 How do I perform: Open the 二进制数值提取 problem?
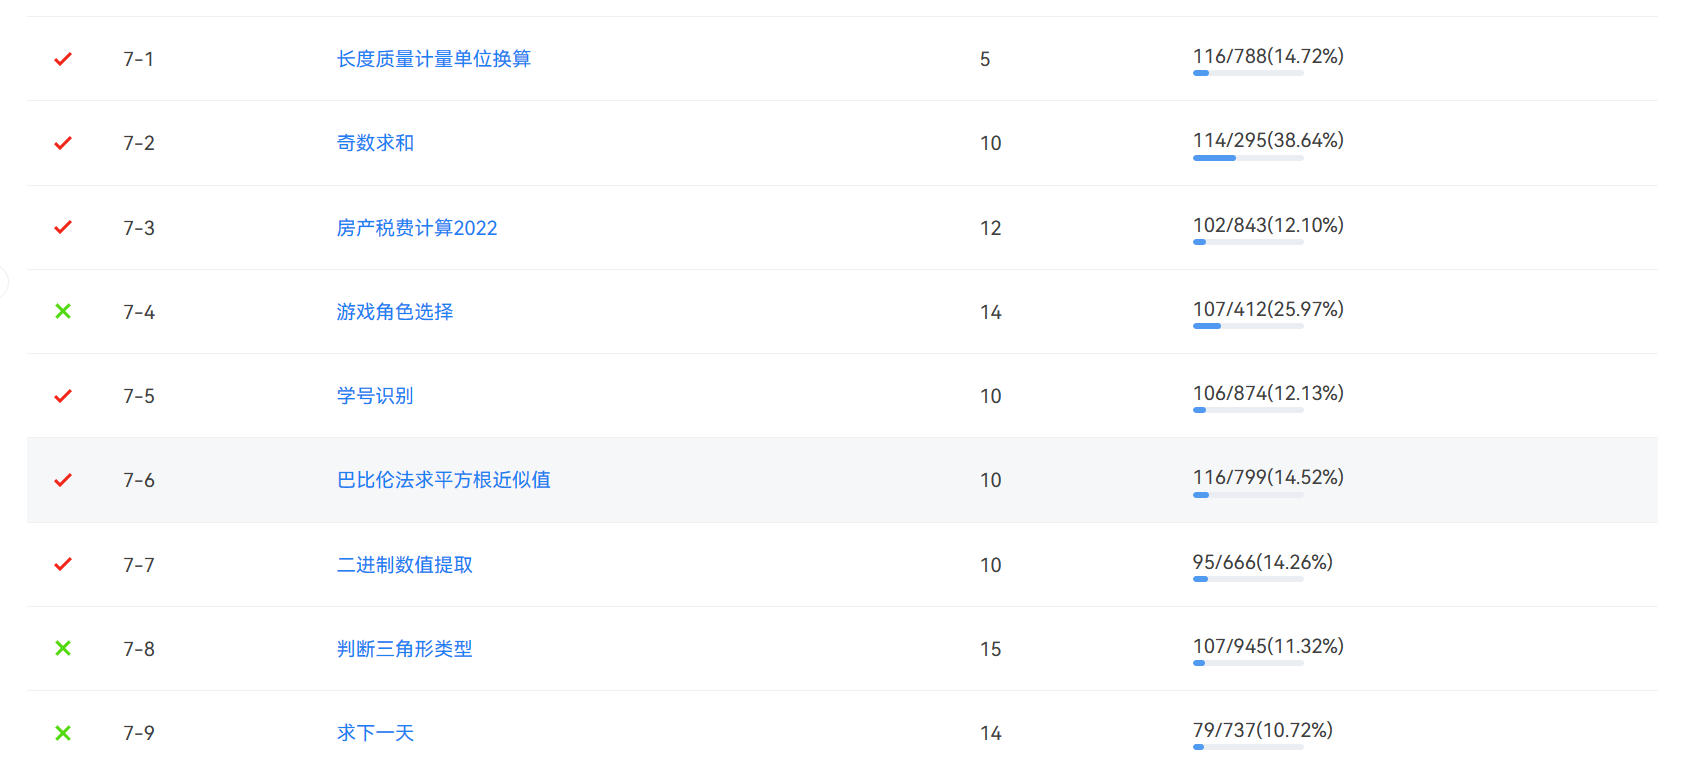point(404,565)
